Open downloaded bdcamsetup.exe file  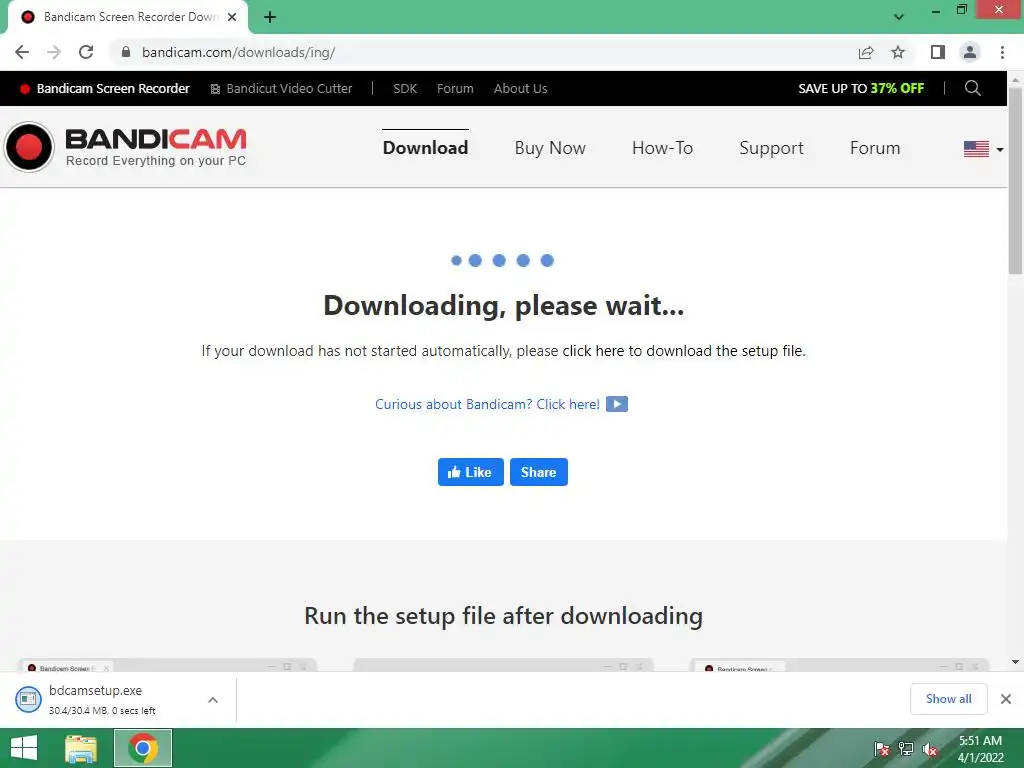tap(95, 699)
